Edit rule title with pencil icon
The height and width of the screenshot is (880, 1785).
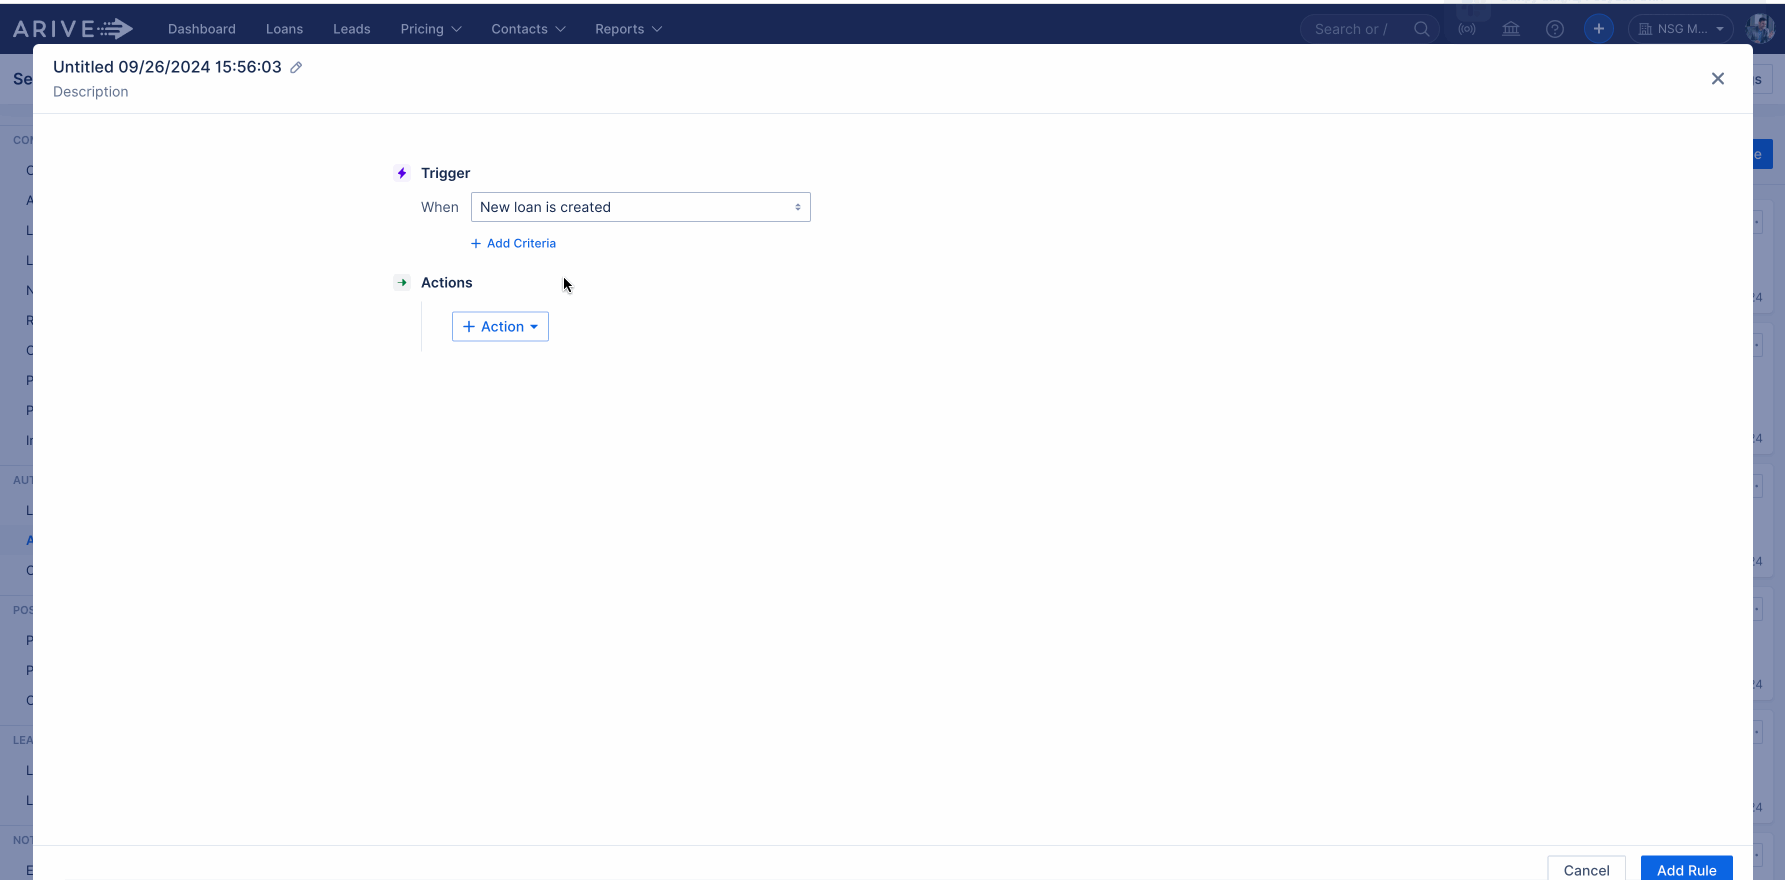(x=296, y=68)
